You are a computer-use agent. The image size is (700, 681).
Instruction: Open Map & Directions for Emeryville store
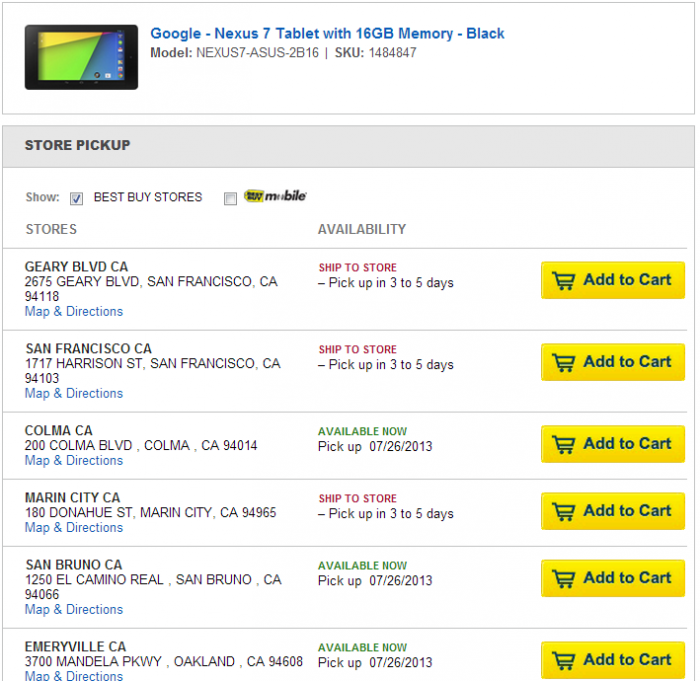pyautogui.click(x=74, y=676)
